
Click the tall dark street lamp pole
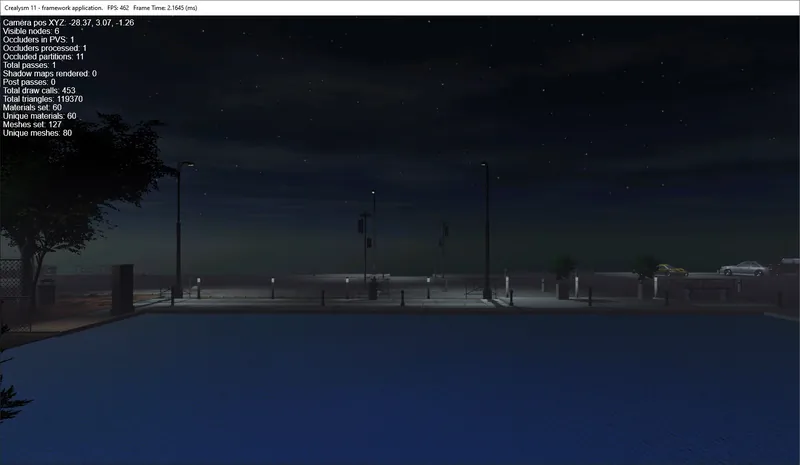tap(486, 230)
